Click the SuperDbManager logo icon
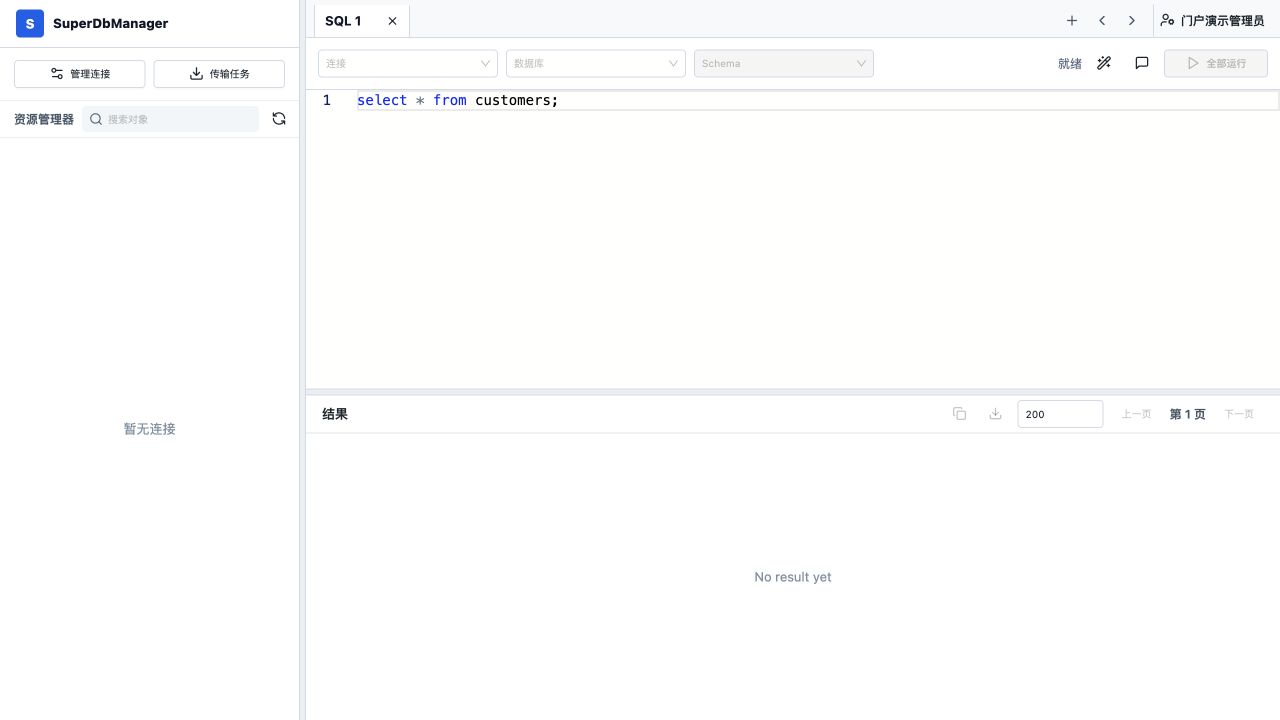 pos(30,23)
